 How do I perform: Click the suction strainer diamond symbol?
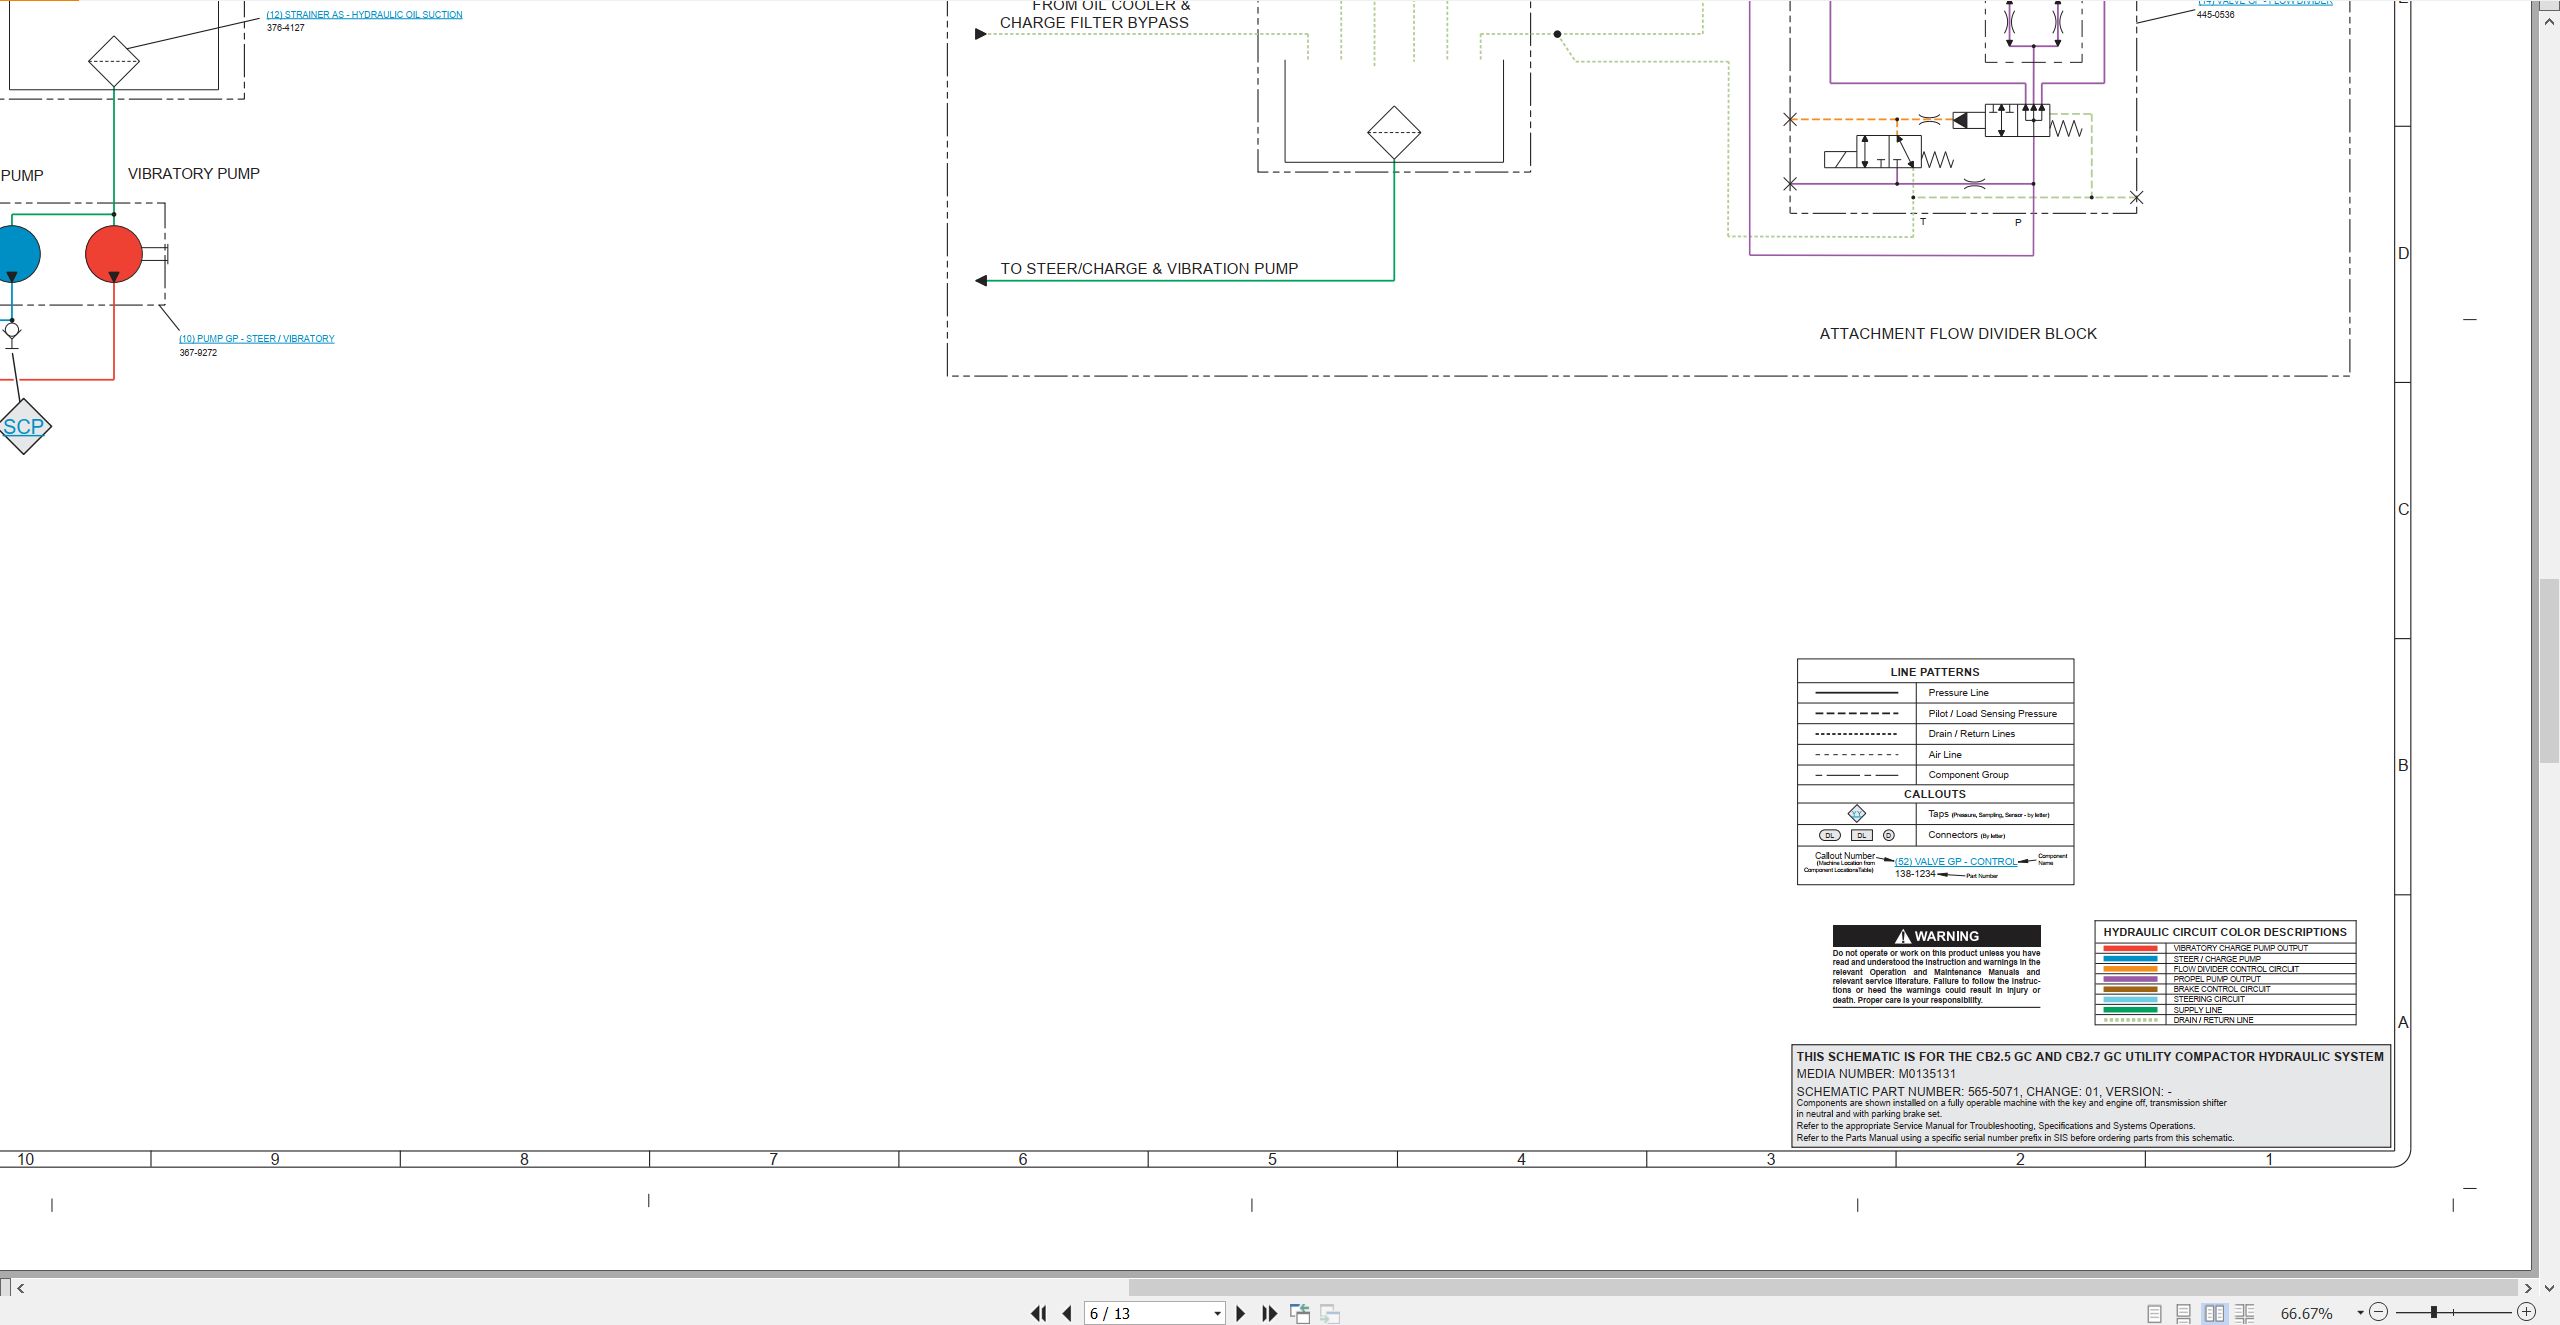click(113, 61)
